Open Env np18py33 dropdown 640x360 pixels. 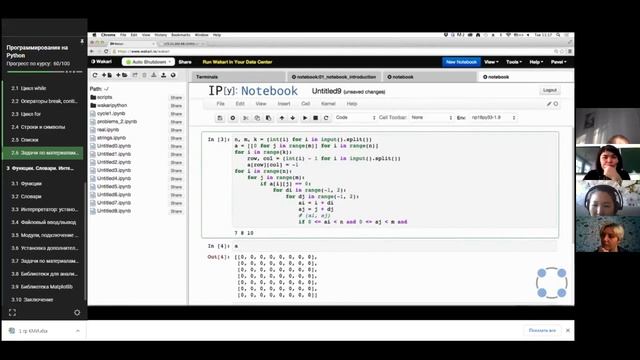(x=493, y=118)
